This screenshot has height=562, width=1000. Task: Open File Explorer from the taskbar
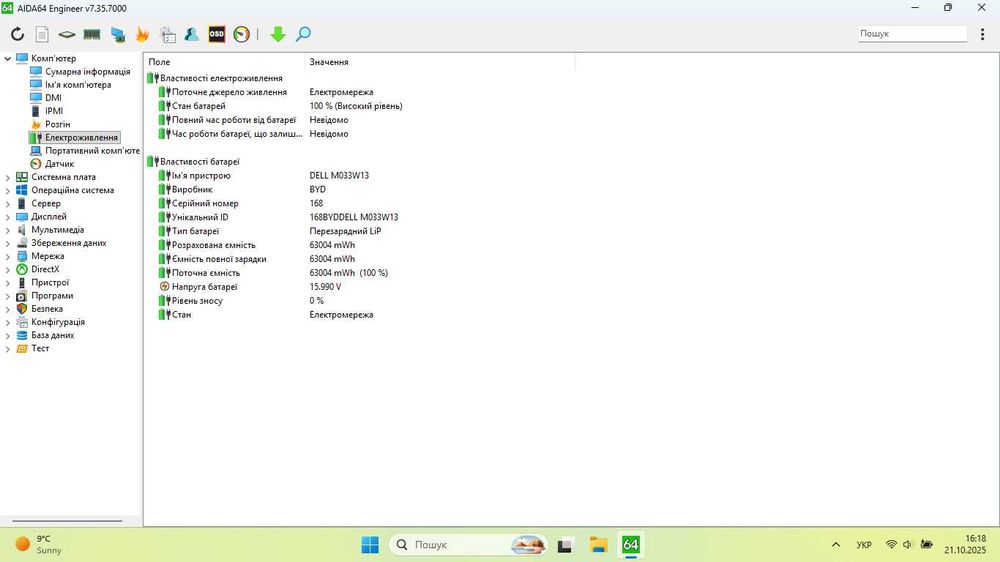click(x=598, y=545)
